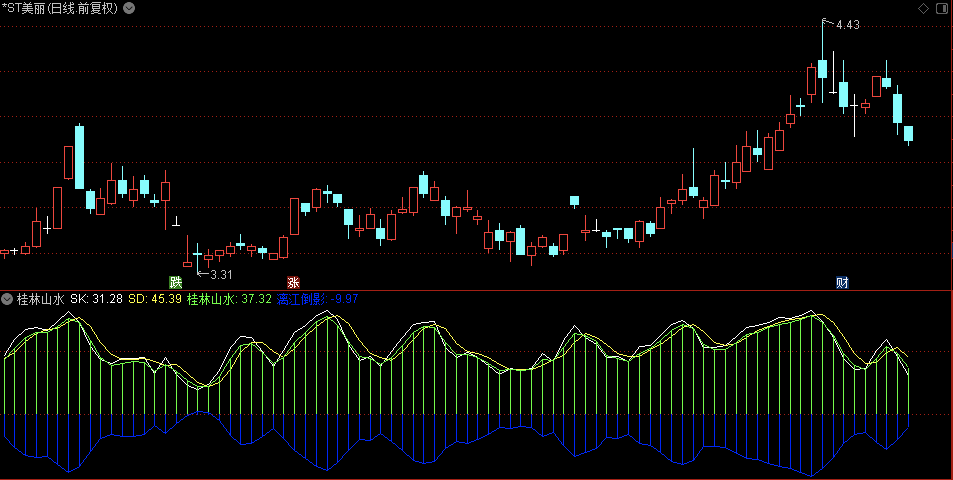Click the SD: 45.39 value
953x480 pixels.
(x=154, y=299)
